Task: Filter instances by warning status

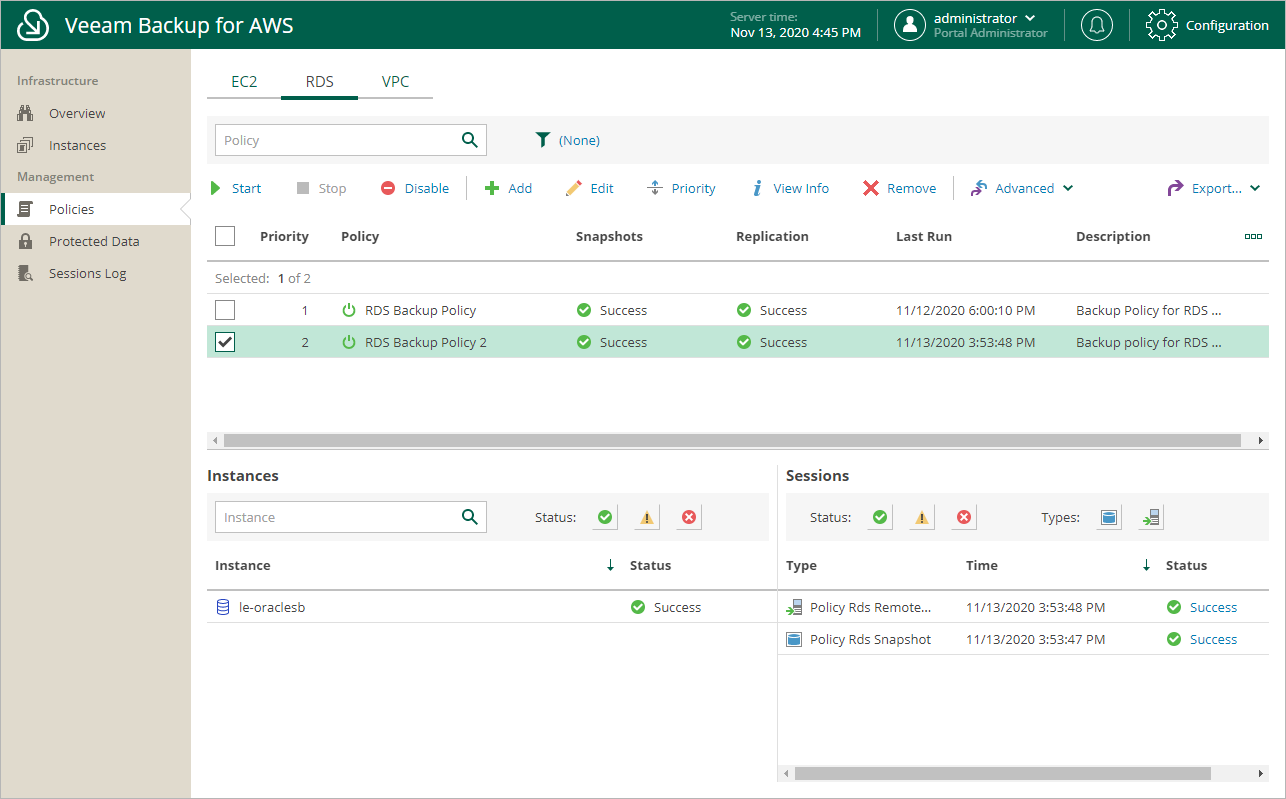Action: [x=647, y=517]
